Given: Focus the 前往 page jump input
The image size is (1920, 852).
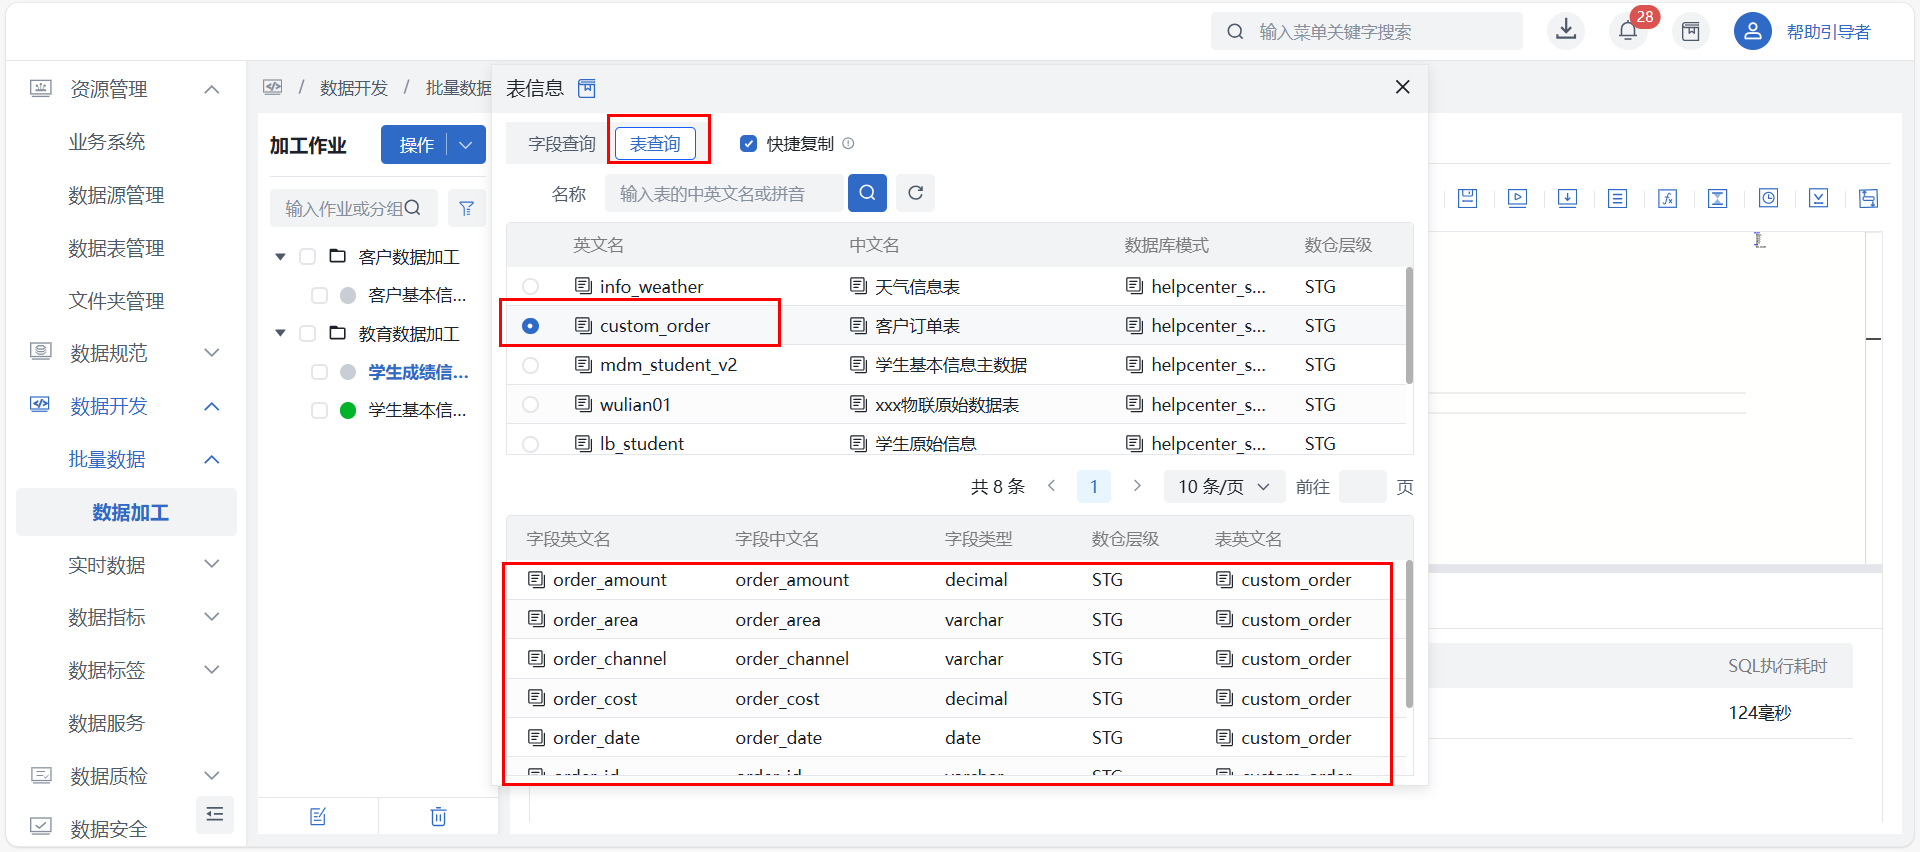Looking at the screenshot, I should point(1362,487).
